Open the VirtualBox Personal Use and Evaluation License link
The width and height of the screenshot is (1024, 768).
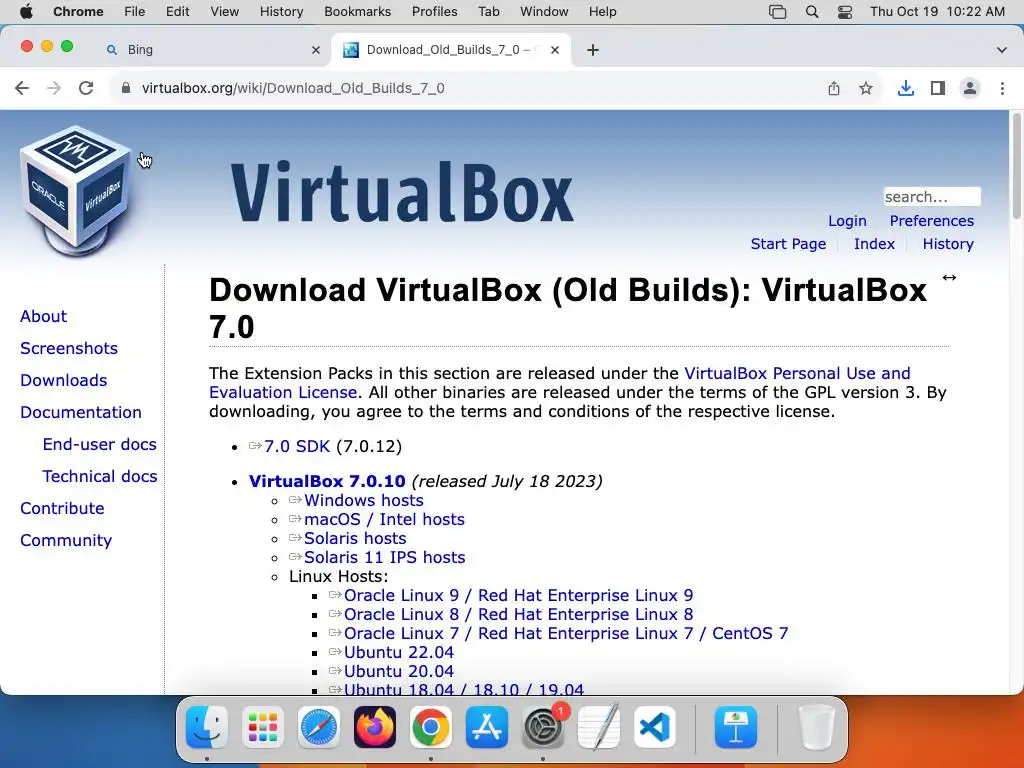pos(797,374)
